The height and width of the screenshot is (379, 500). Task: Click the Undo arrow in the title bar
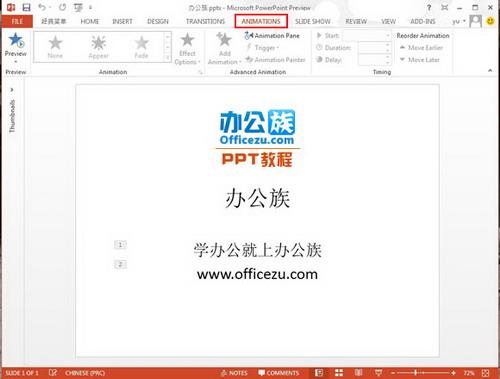point(42,7)
